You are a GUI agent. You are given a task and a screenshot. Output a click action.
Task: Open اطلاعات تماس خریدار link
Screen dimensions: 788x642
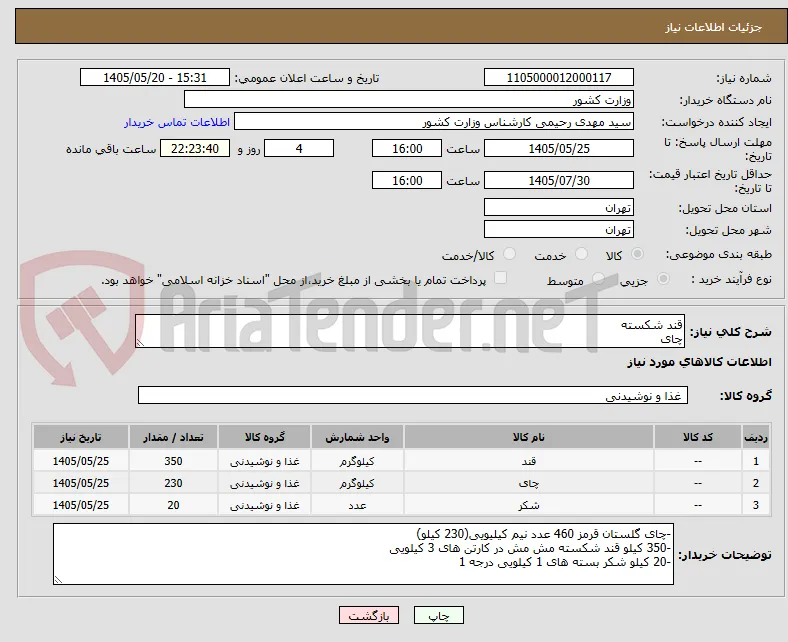click(177, 122)
